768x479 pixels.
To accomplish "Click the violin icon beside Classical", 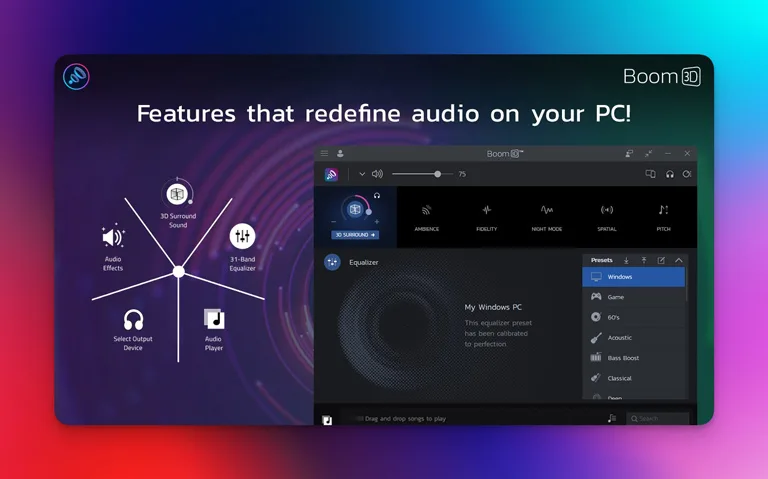I will click(596, 378).
